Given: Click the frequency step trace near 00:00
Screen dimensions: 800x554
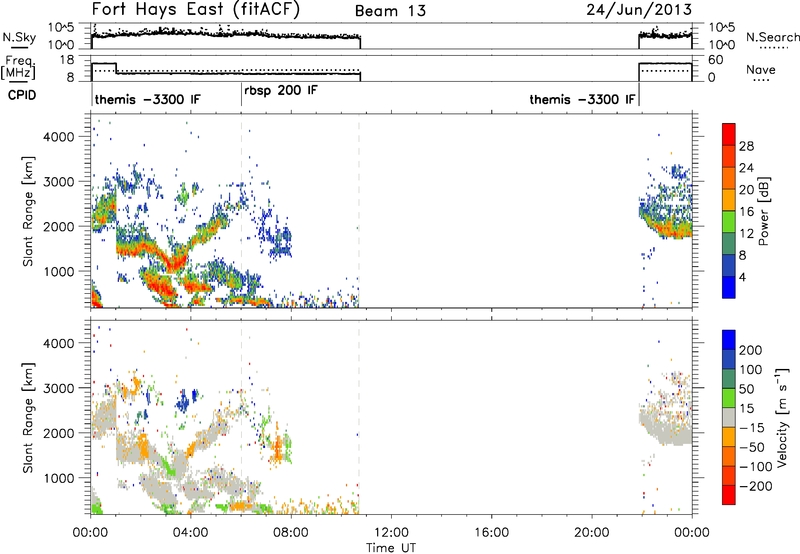Looking at the screenshot, I should (x=104, y=63).
